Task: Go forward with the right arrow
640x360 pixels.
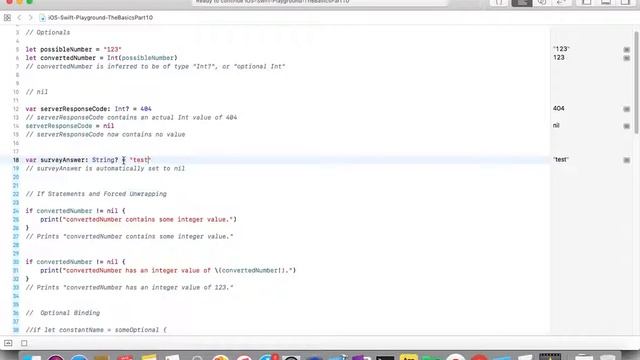Action: (x=30, y=18)
